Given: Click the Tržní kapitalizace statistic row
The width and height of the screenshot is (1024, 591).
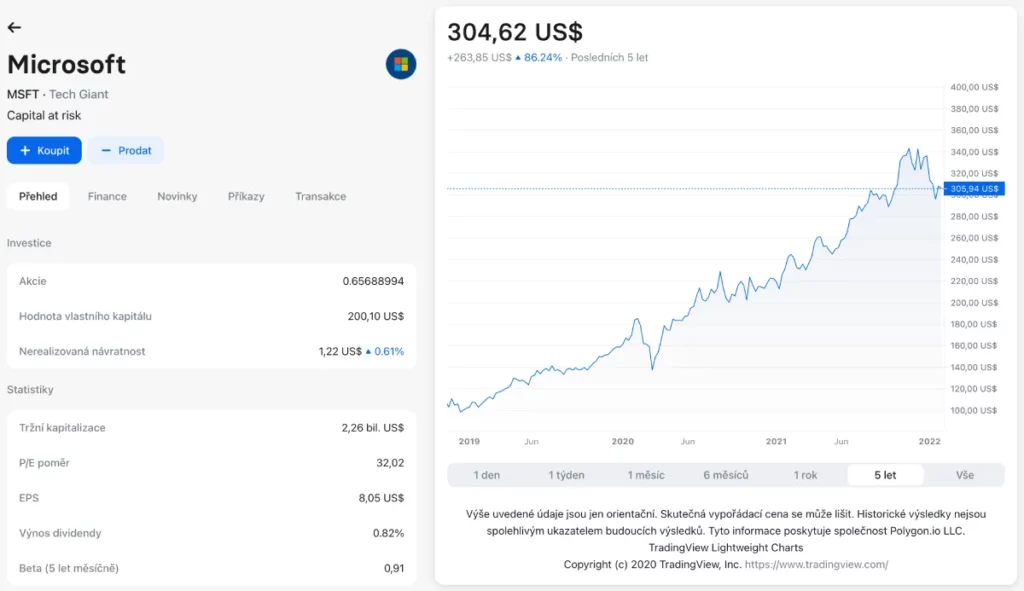Looking at the screenshot, I should tap(211, 427).
